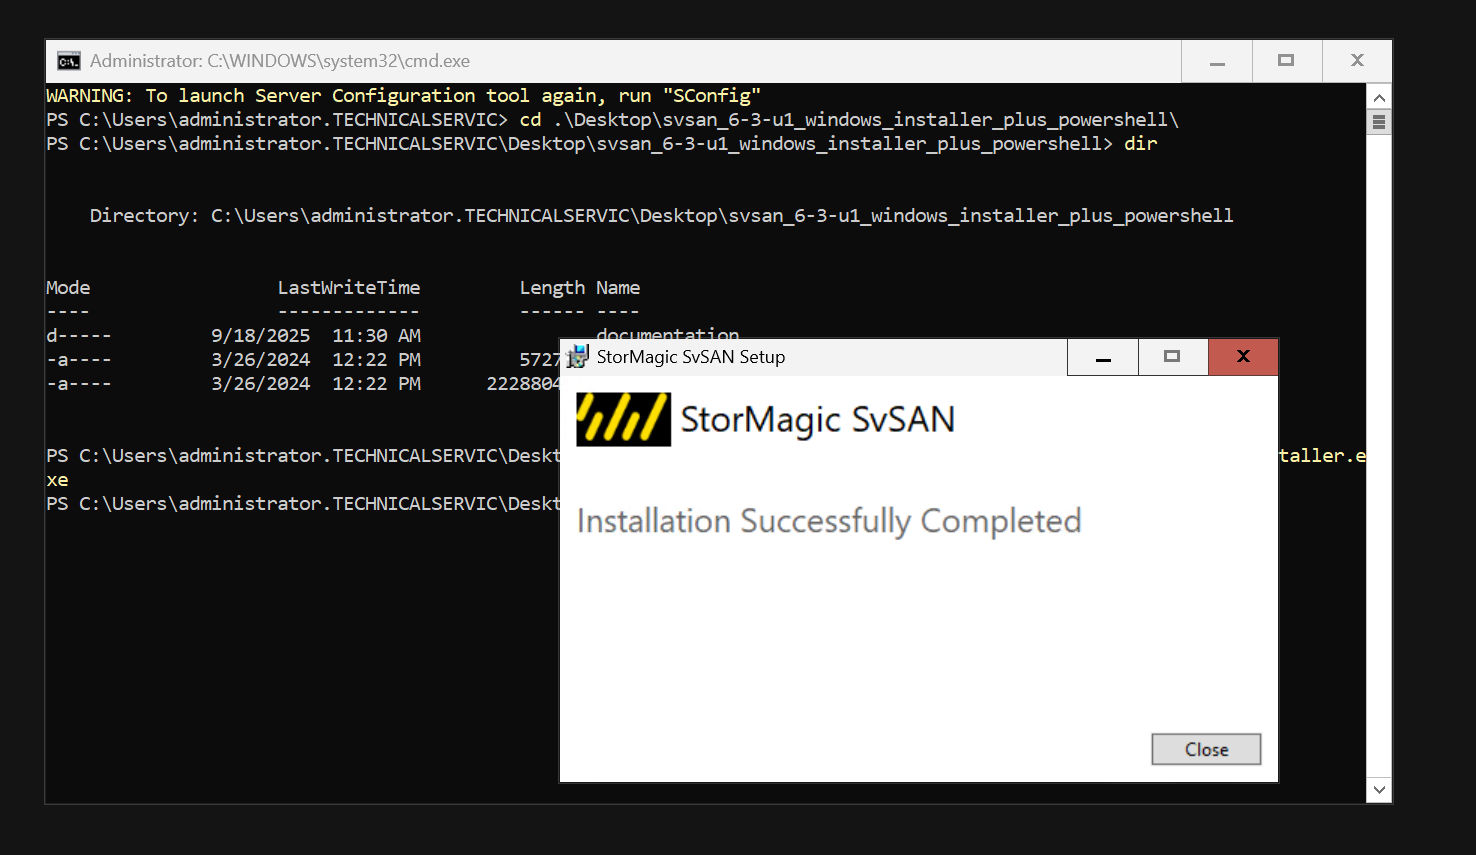
Task: Click the SConfig WARNING line in cmd
Action: 404,96
